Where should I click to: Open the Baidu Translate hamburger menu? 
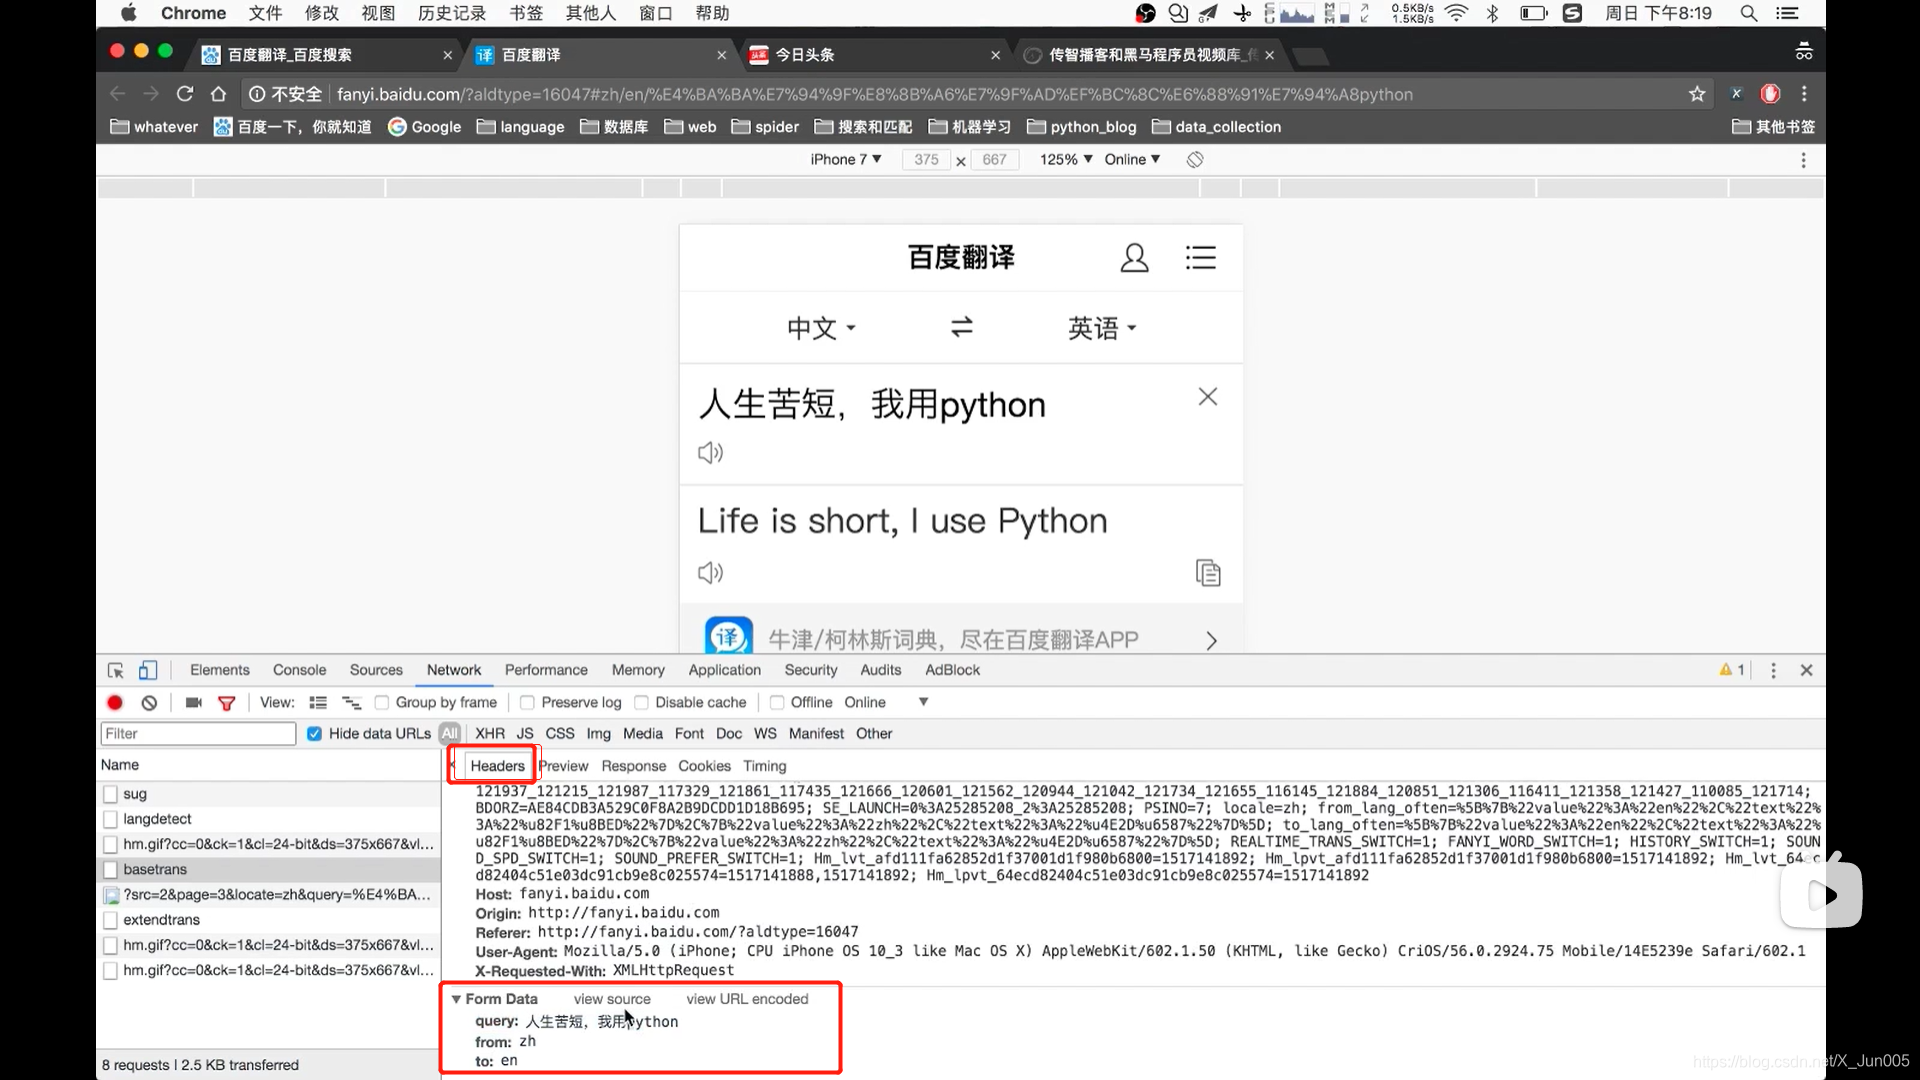click(1201, 258)
